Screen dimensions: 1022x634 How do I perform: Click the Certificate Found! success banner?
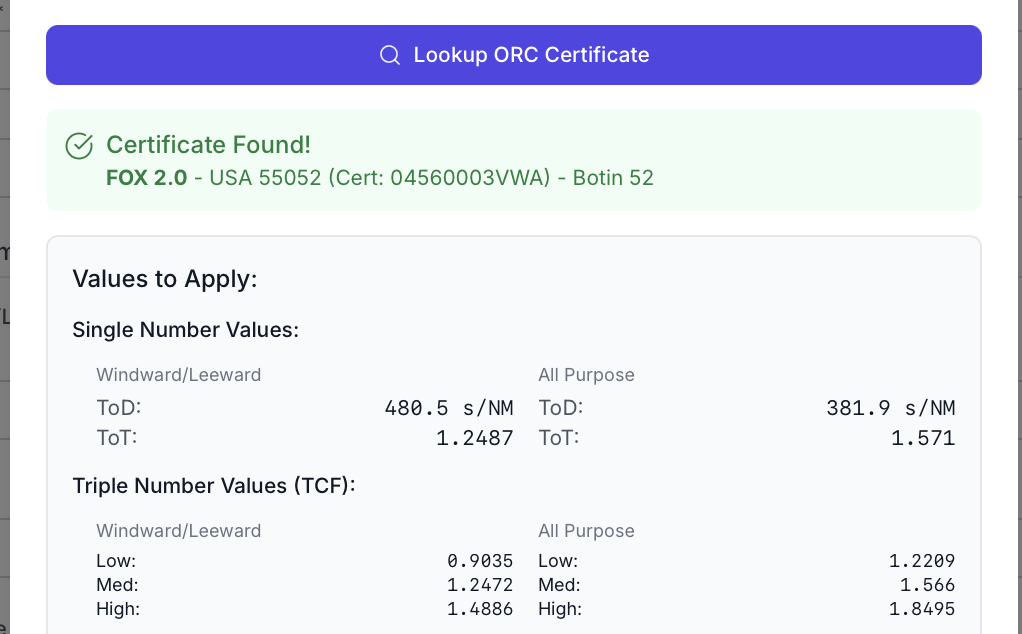click(x=514, y=160)
